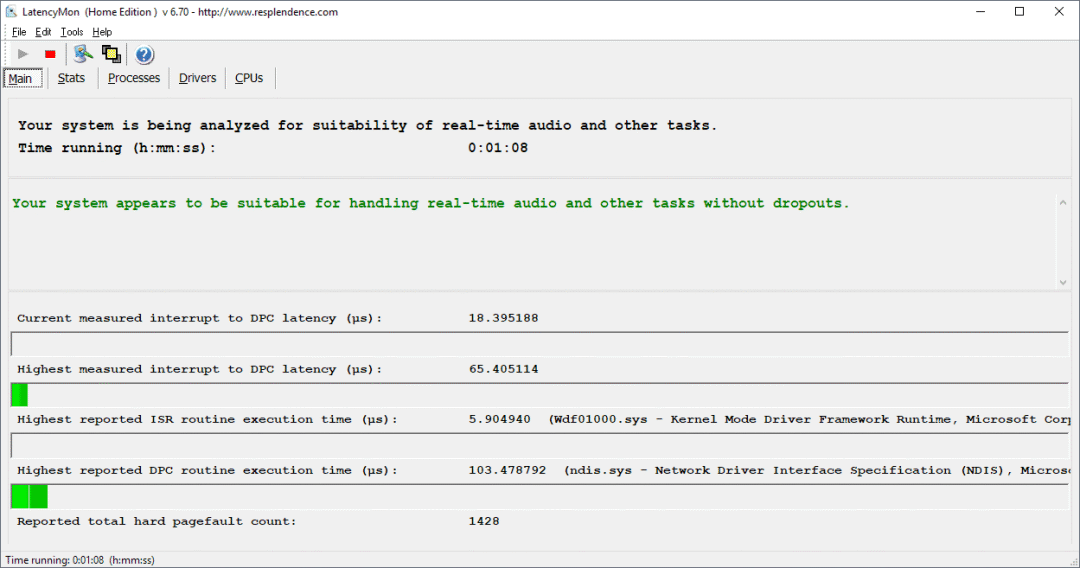This screenshot has height=568, width=1080.
Task: Click the 'Your system is being analyzed' heading
Action: coord(367,125)
